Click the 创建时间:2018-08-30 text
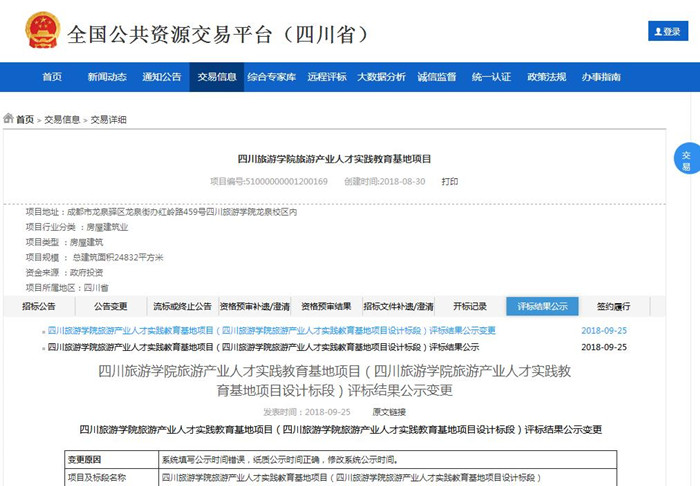Screen dimensions: 700x486 (384, 182)
